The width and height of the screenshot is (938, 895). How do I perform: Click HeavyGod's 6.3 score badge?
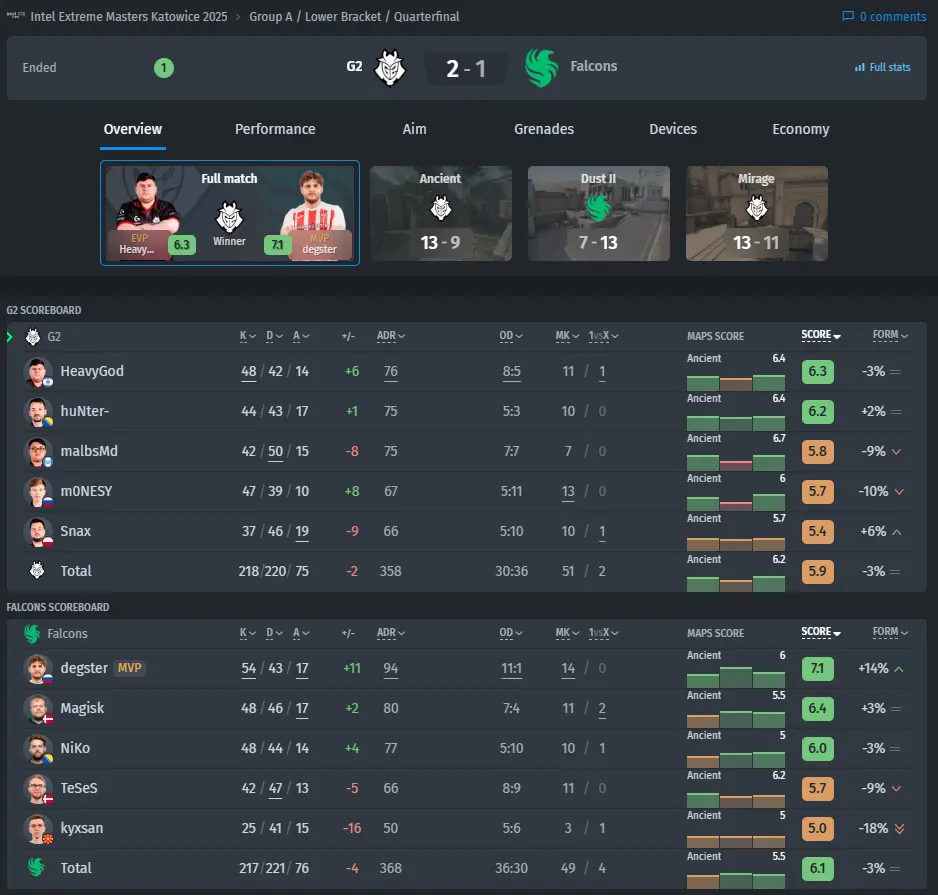click(818, 372)
